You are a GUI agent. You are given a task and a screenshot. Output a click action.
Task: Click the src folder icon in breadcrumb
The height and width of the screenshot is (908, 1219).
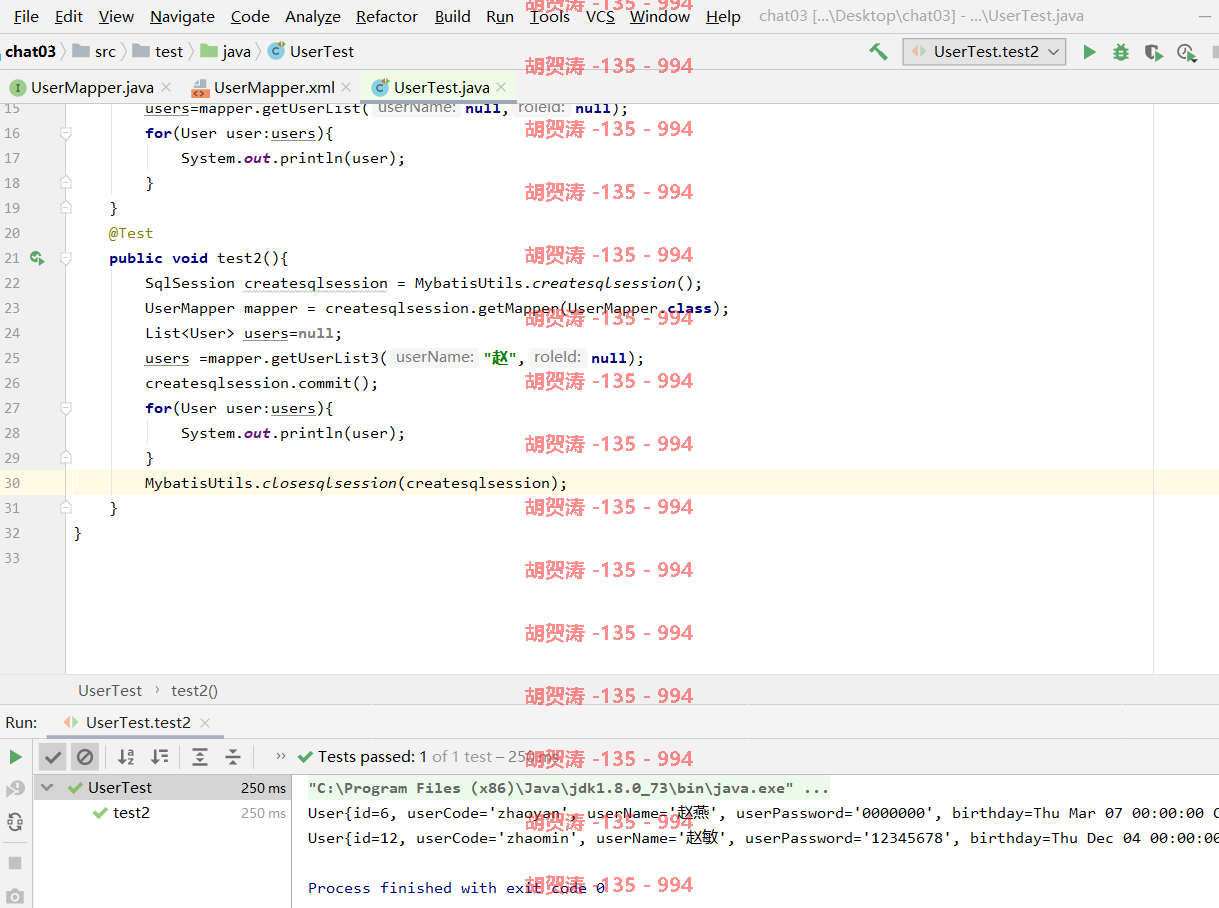pyautogui.click(x=81, y=51)
